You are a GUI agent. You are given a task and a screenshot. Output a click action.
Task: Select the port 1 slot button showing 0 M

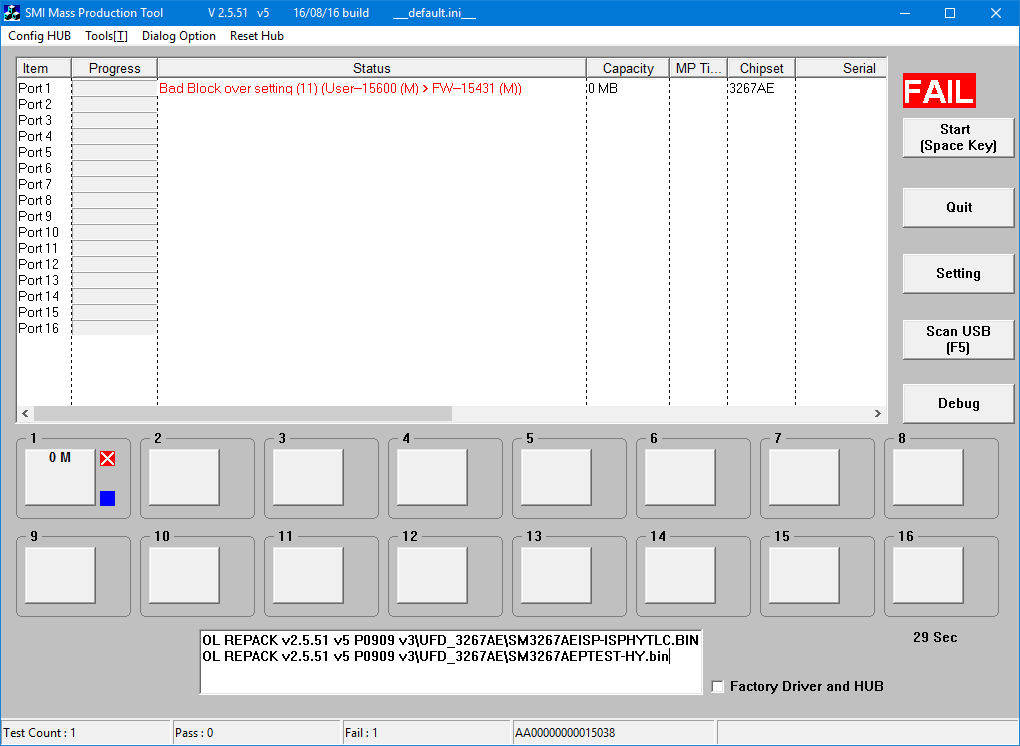click(60, 477)
